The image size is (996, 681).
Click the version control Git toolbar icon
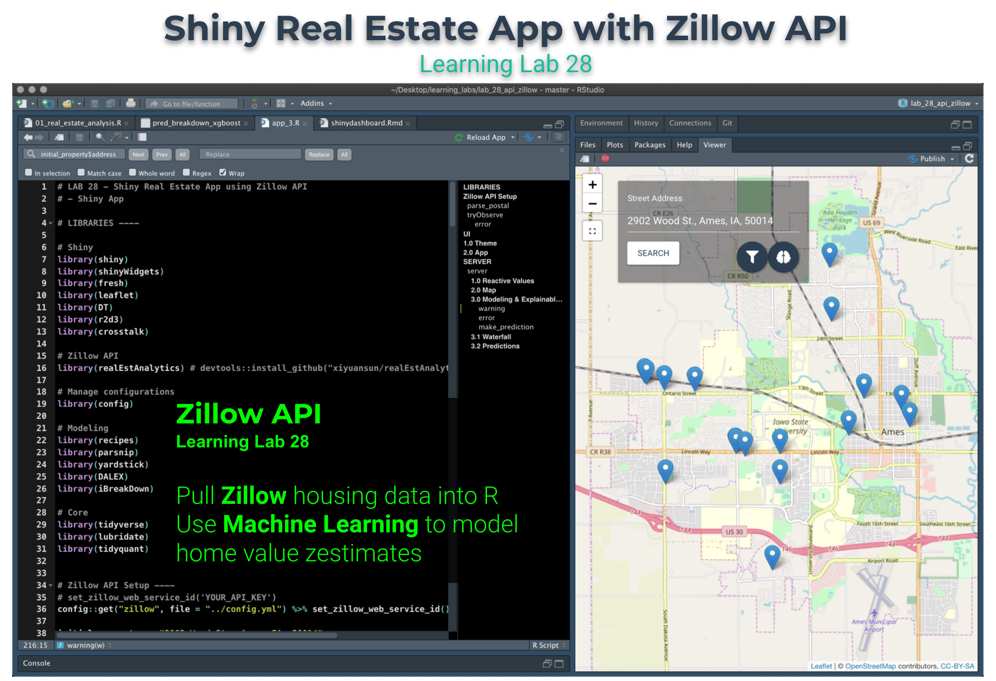click(254, 104)
